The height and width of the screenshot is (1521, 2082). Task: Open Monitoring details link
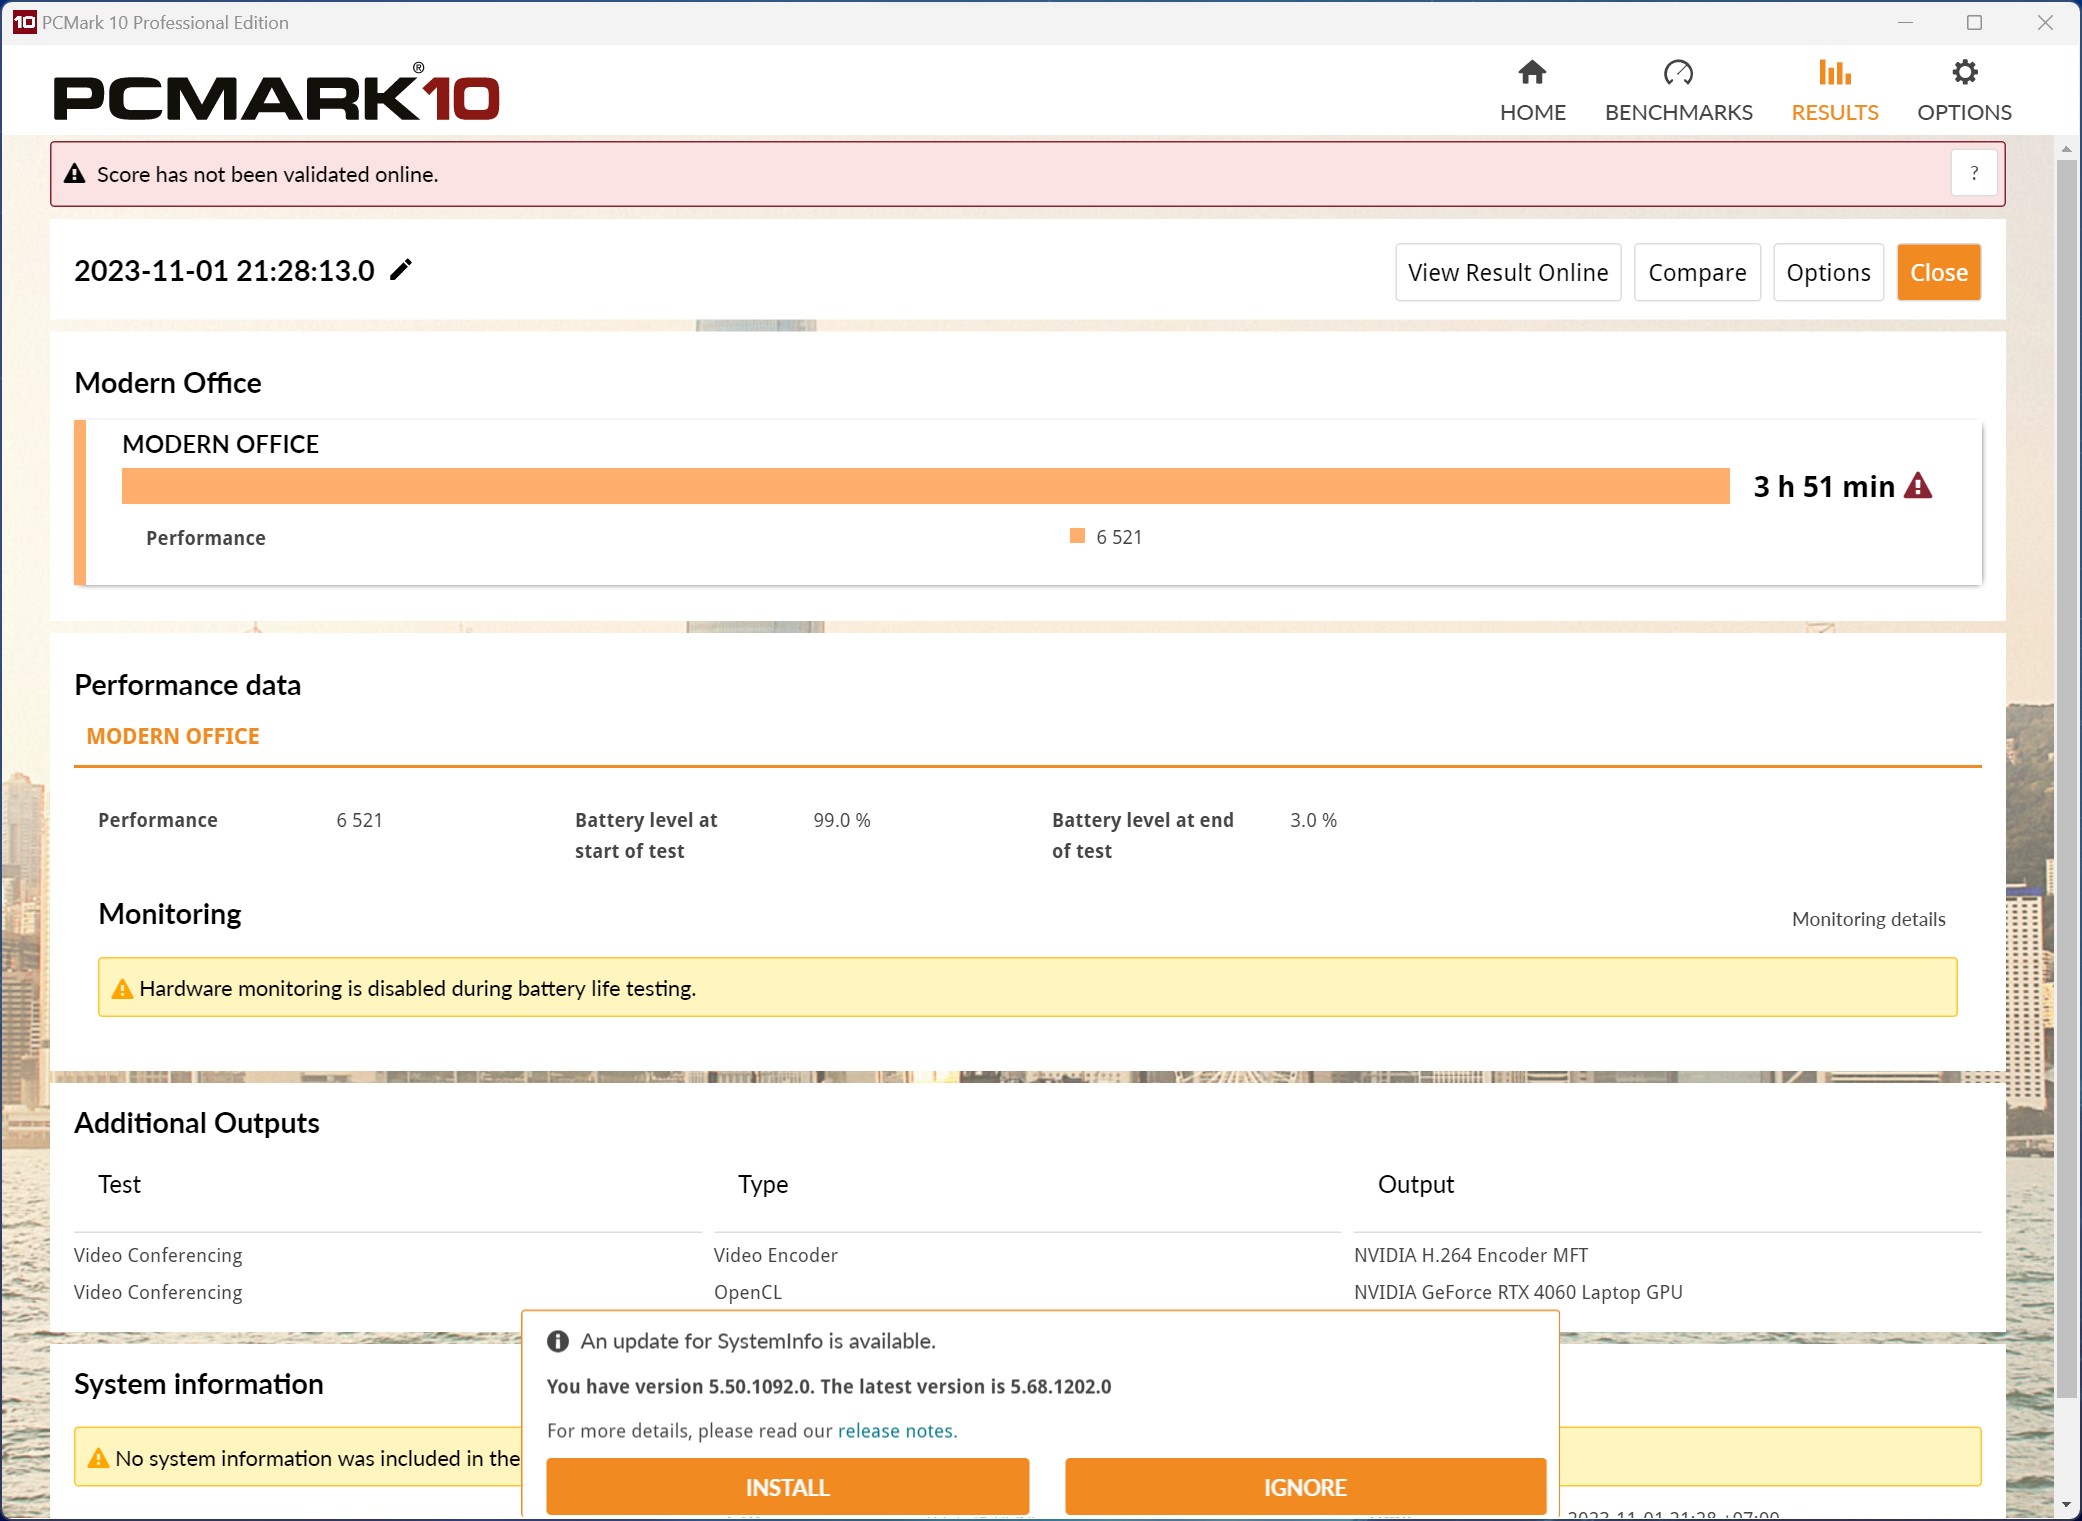(x=1868, y=919)
